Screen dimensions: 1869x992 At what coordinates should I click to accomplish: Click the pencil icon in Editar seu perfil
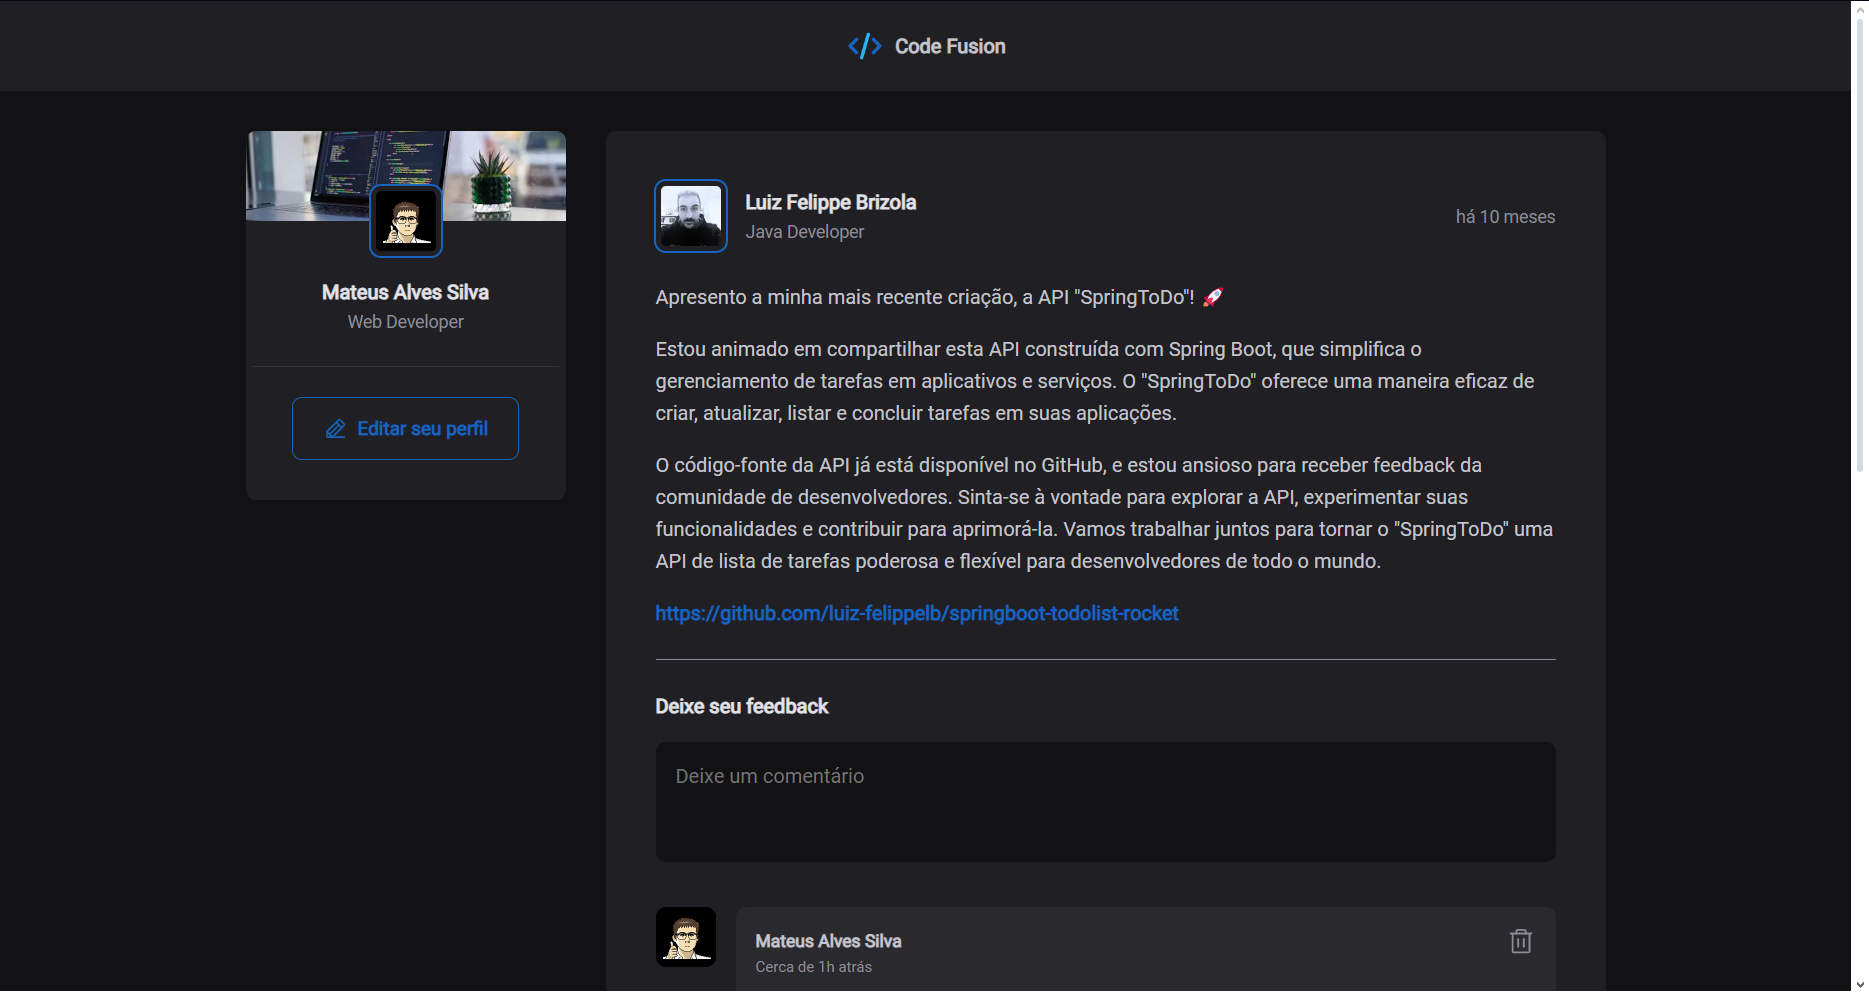click(x=336, y=429)
